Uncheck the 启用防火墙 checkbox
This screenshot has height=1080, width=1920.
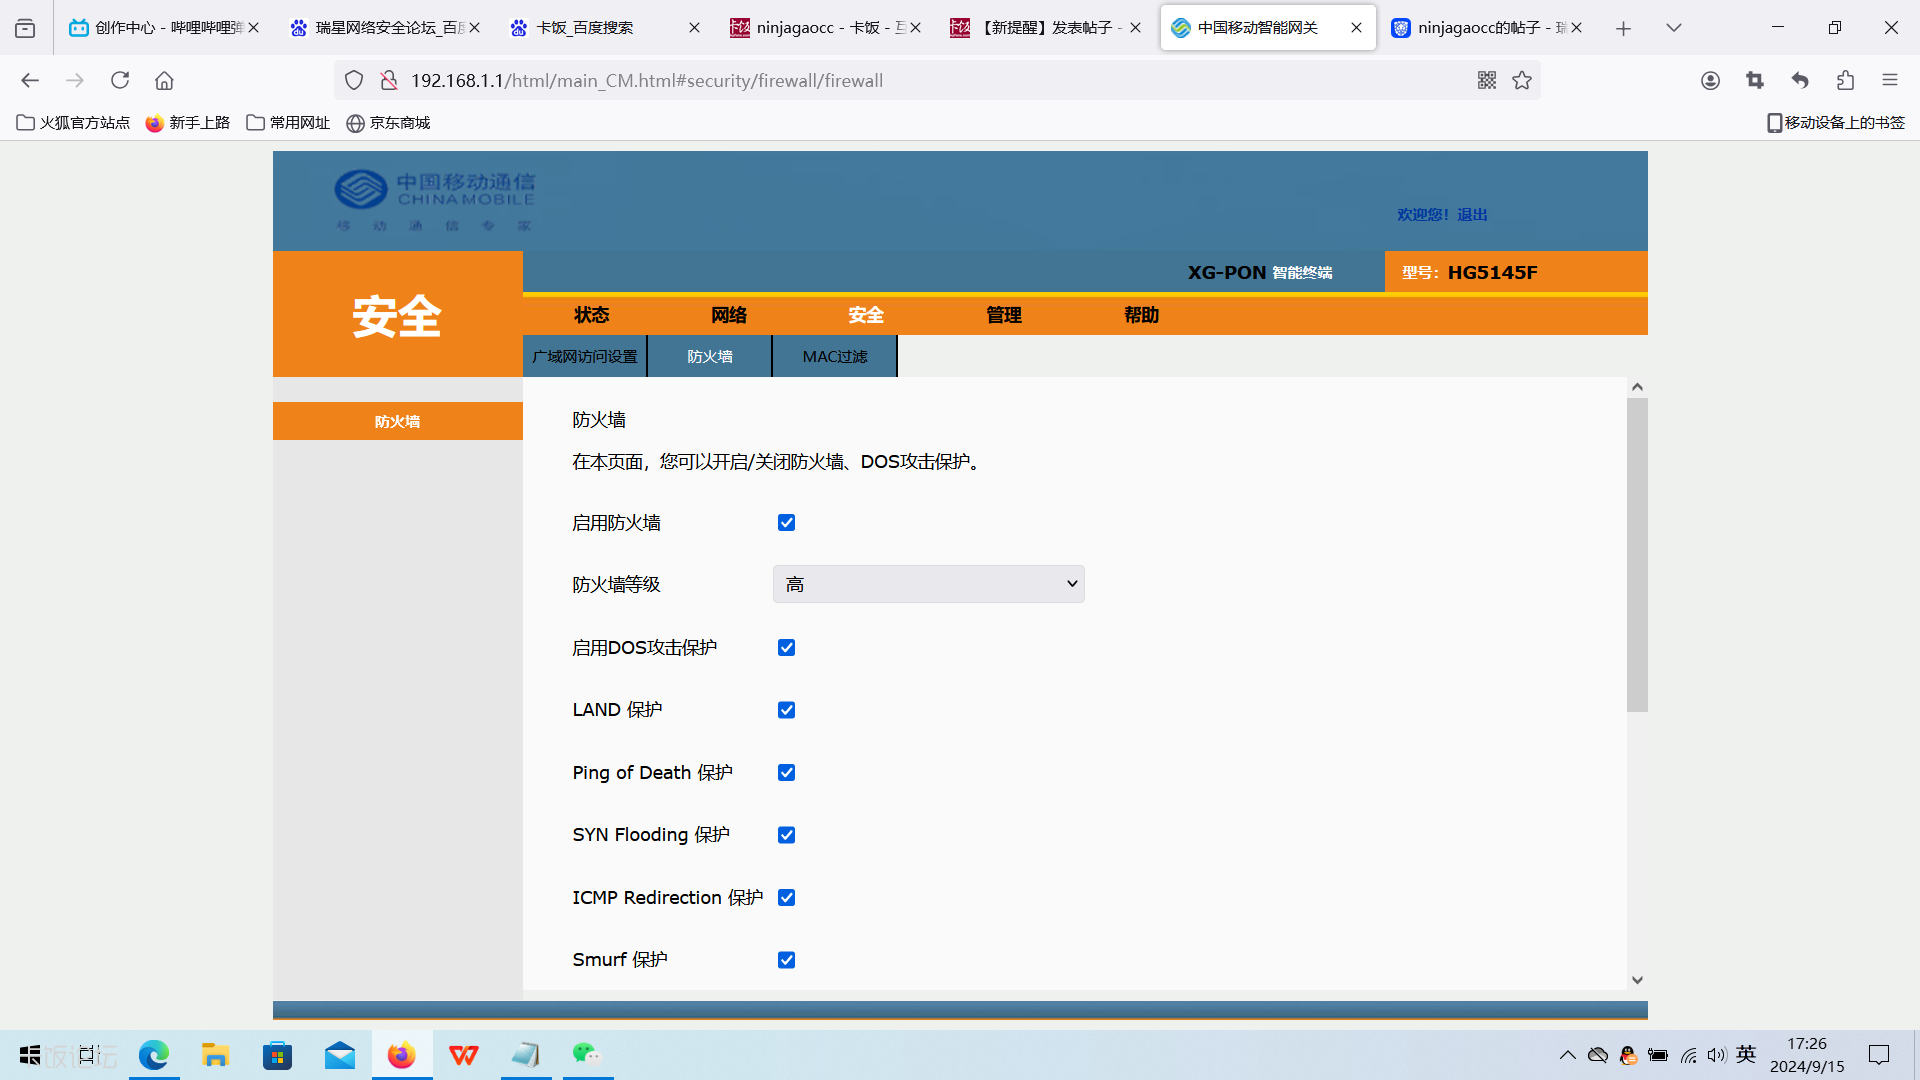(x=787, y=523)
